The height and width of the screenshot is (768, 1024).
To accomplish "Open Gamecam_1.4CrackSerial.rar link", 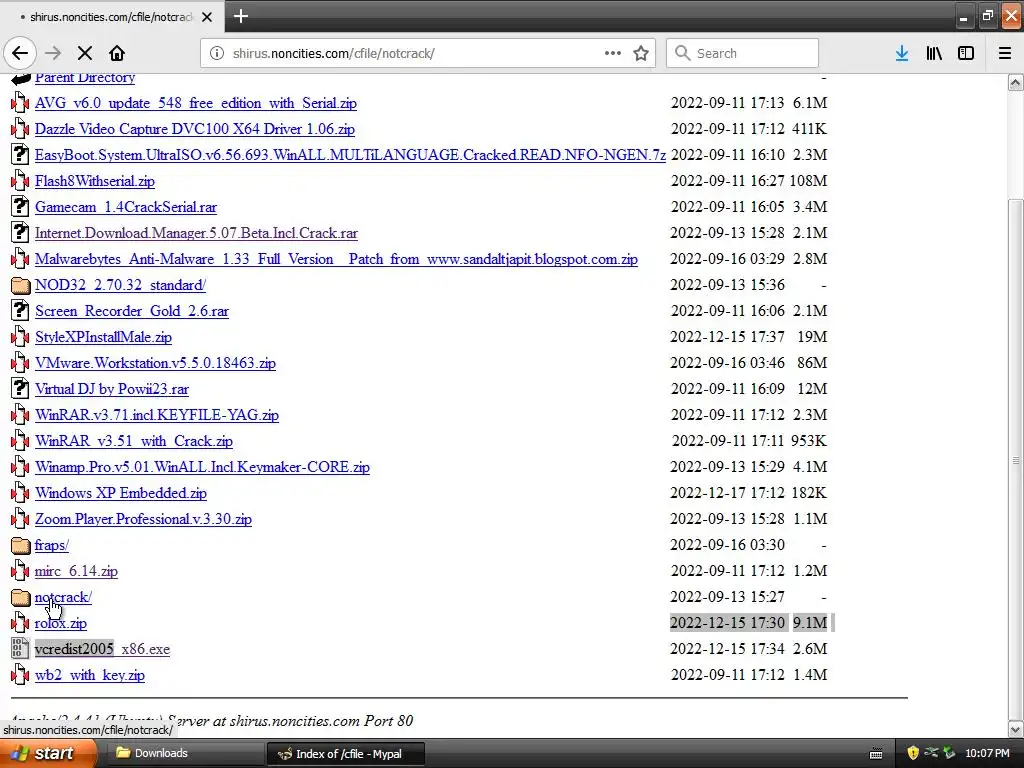I will tap(126, 207).
